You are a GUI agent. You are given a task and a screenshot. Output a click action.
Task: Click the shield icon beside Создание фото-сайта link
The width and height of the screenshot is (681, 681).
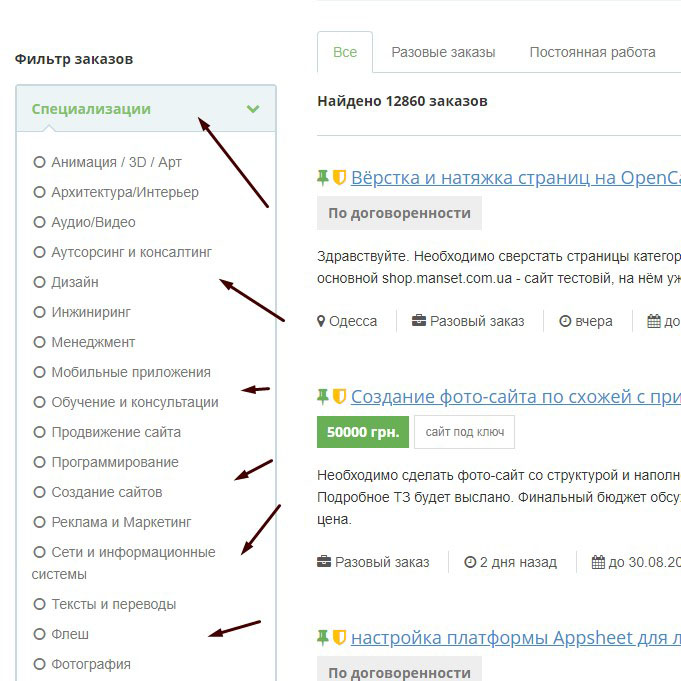pos(339,397)
